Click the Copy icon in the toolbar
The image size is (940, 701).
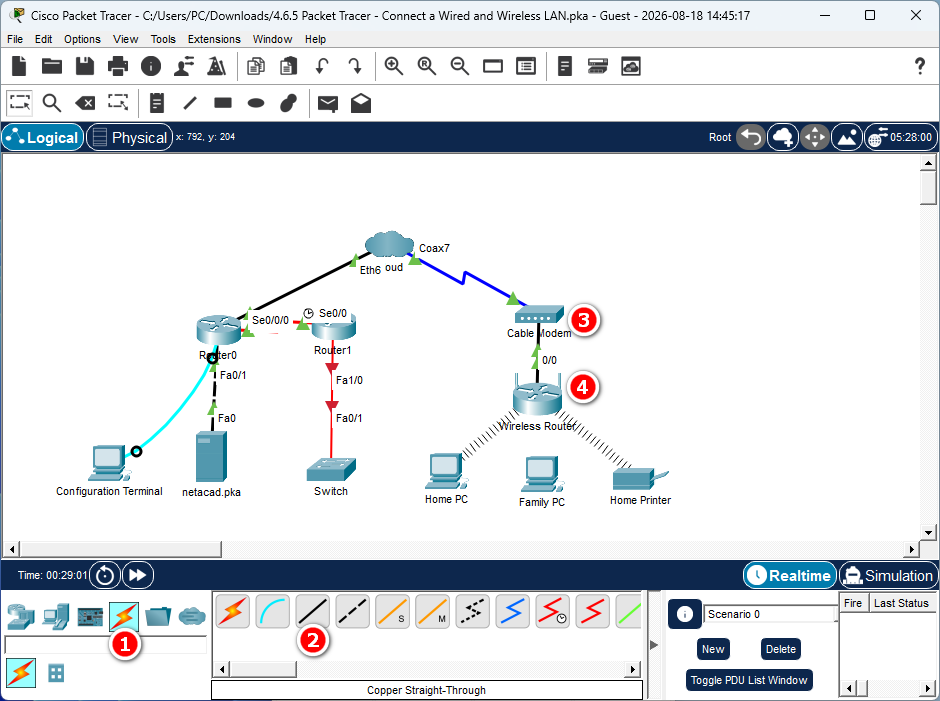(x=256, y=66)
